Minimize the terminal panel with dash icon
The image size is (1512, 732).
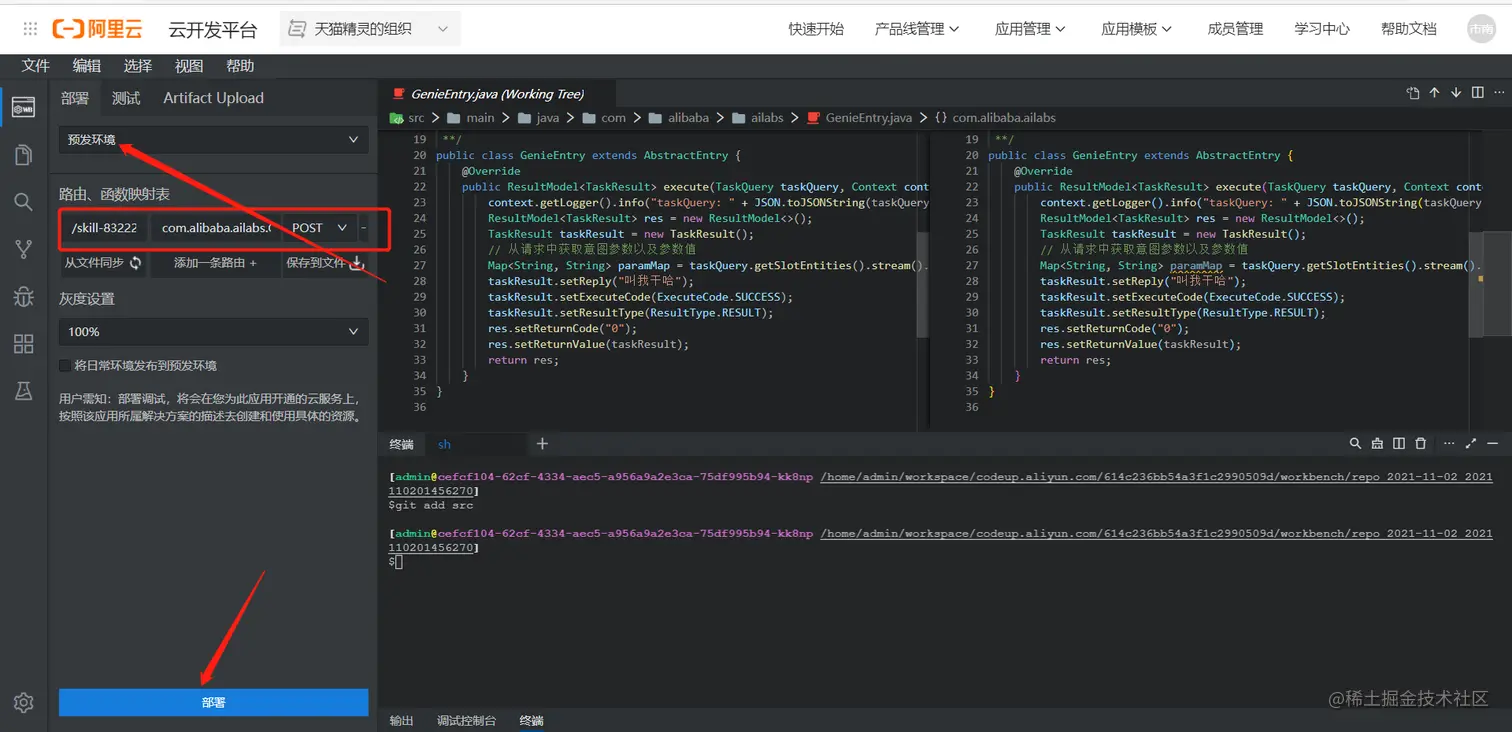pyautogui.click(x=1493, y=443)
